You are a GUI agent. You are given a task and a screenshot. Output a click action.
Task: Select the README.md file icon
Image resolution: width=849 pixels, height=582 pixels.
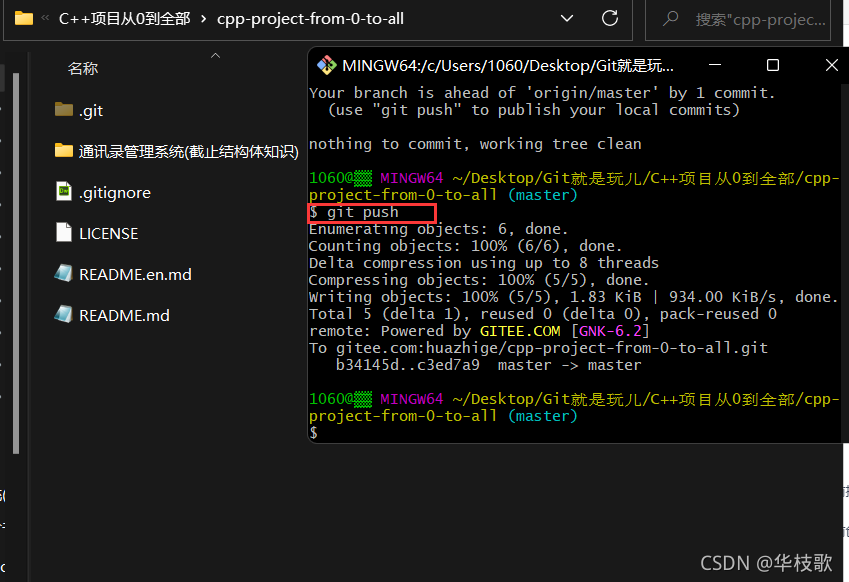pos(63,313)
